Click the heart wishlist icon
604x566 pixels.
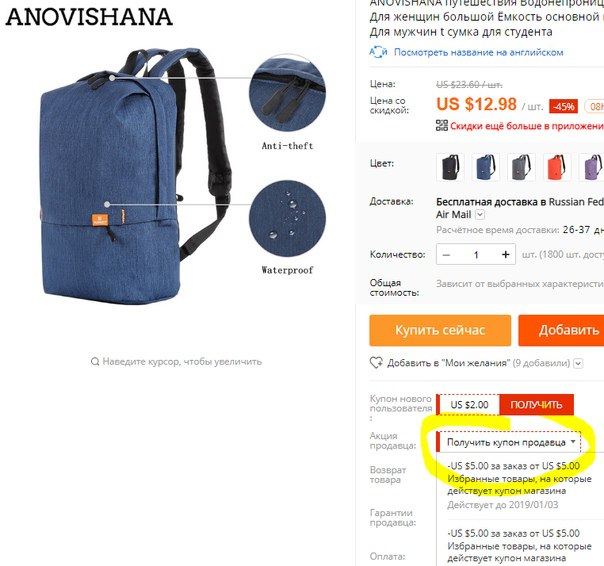point(376,363)
